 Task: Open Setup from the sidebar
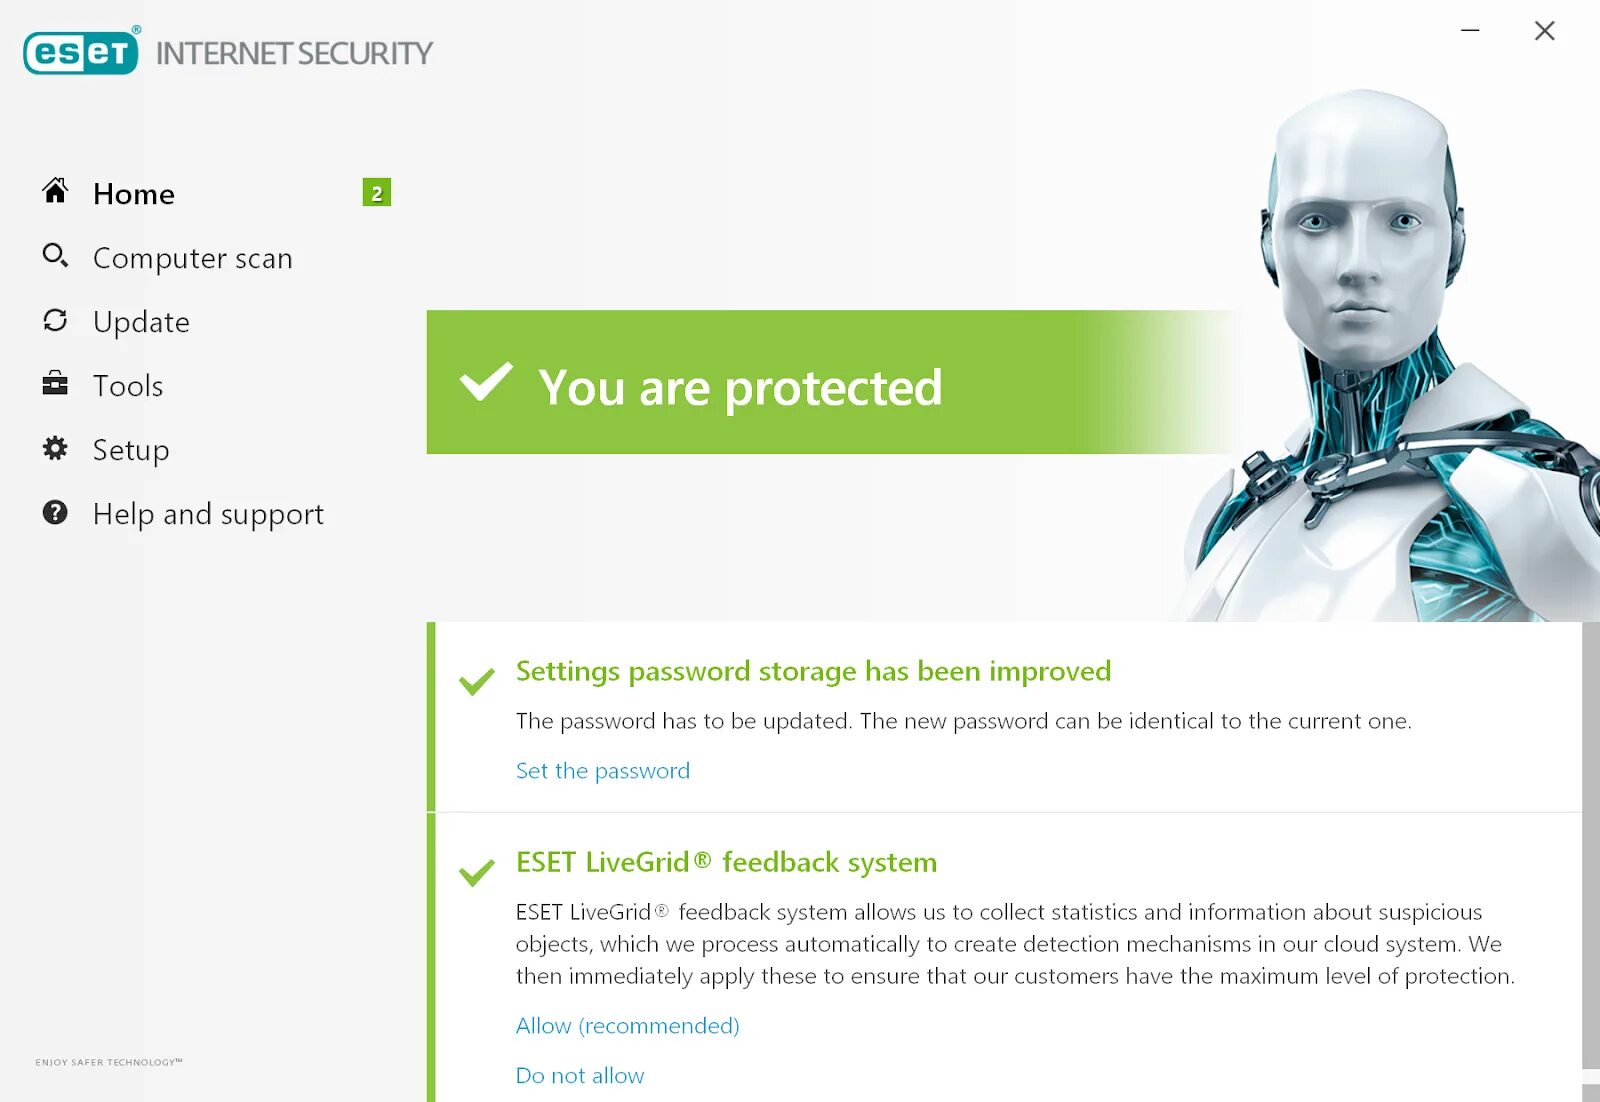pos(131,450)
